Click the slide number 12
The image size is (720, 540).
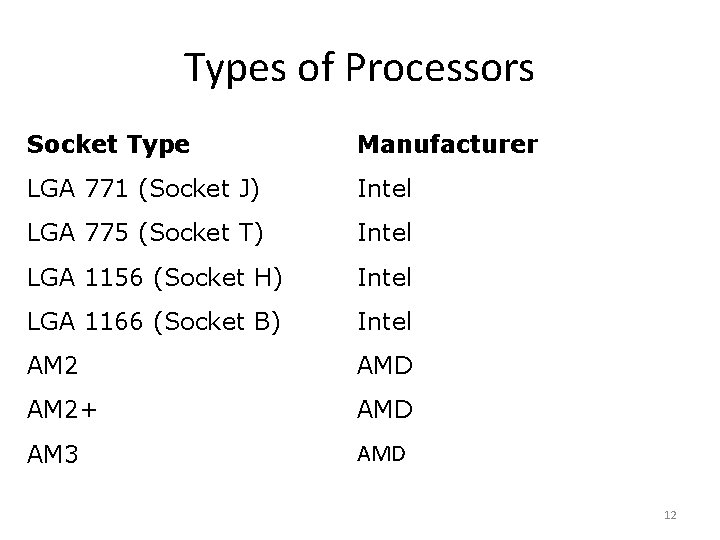pyautogui.click(x=670, y=515)
